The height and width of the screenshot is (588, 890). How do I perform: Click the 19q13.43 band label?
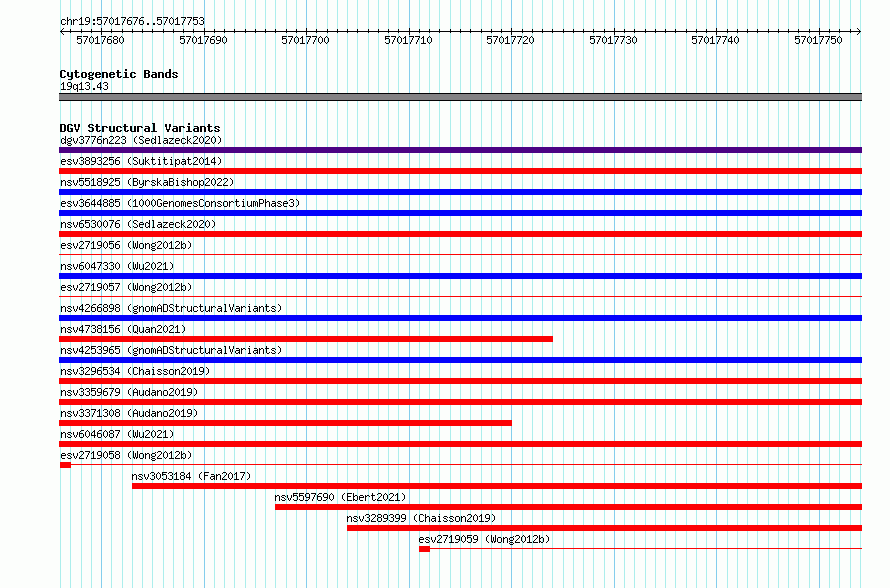84,86
